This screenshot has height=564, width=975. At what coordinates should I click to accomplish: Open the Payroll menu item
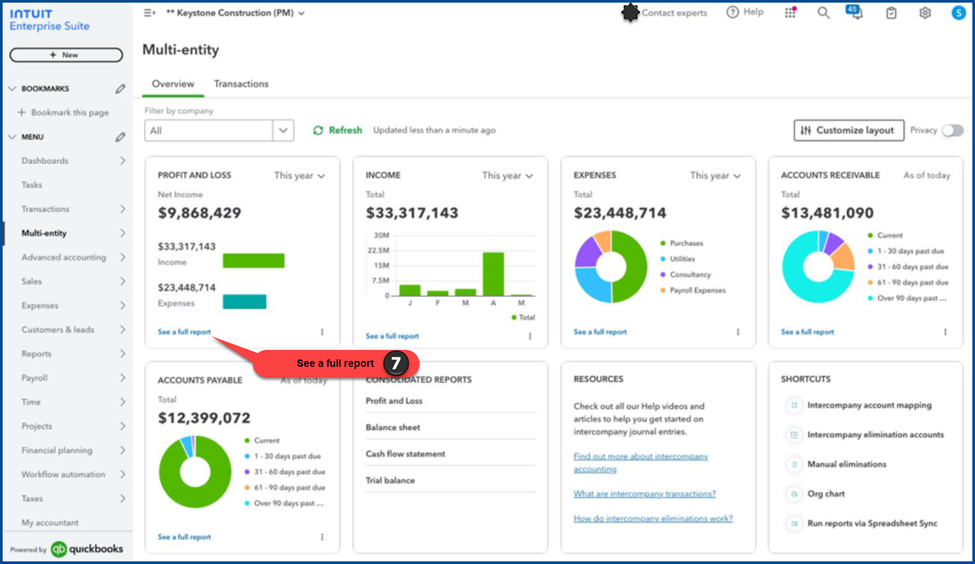click(34, 378)
